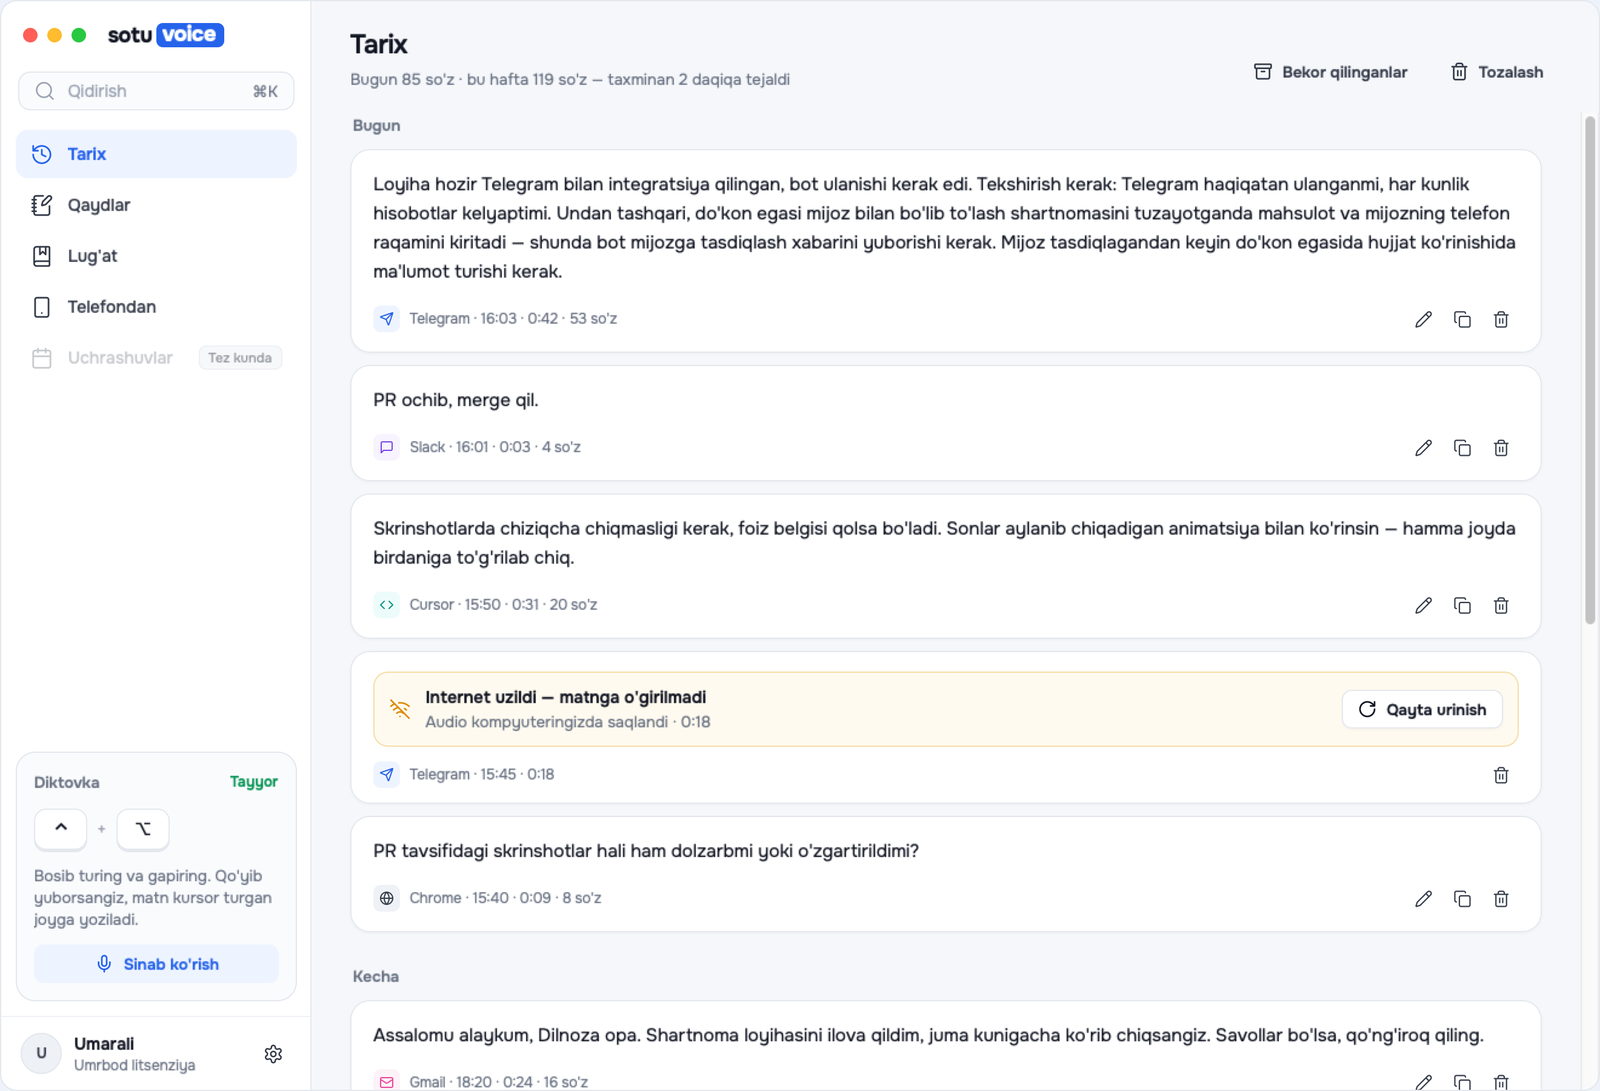This screenshot has width=1600, height=1091.
Task: Open the Umarali user profile
Action: pyautogui.click(x=135, y=1054)
